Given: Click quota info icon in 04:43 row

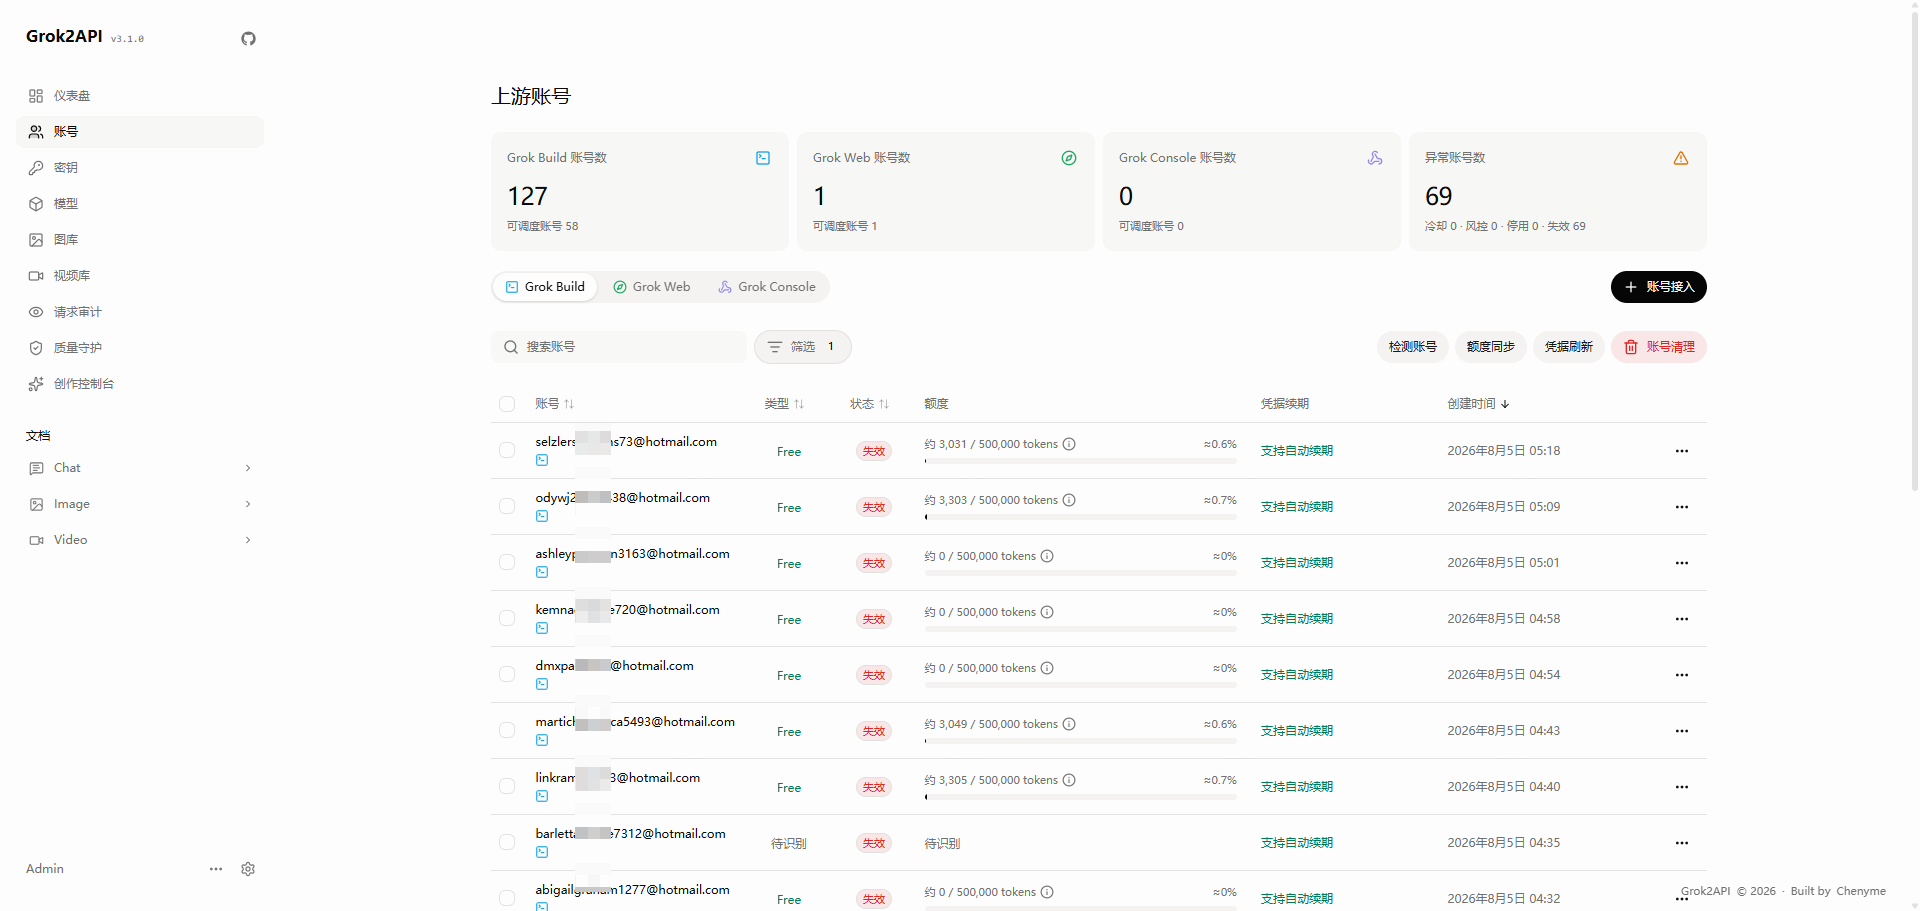Looking at the screenshot, I should click(1069, 724).
